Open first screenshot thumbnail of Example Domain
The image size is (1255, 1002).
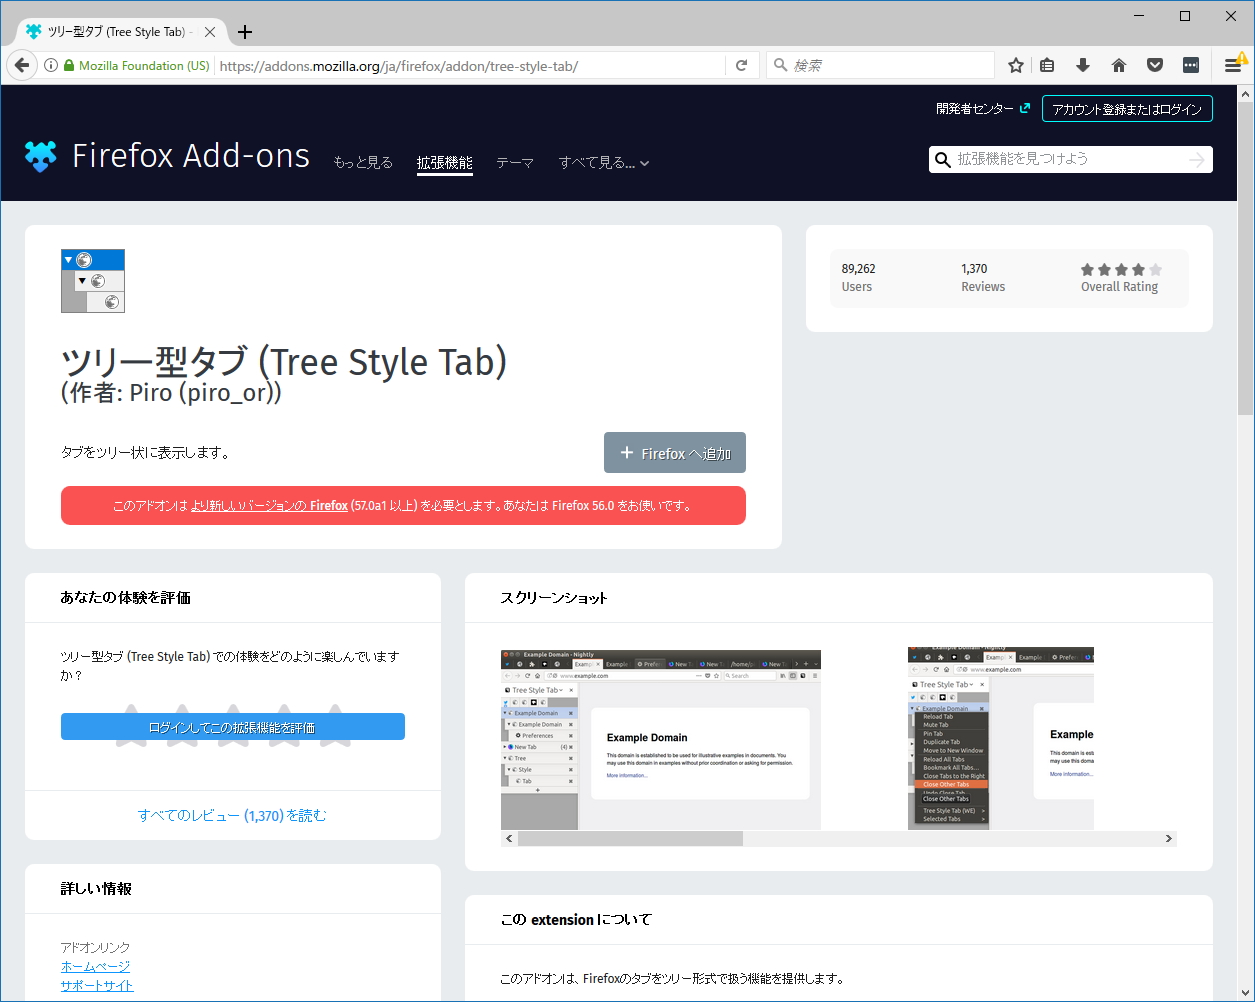[661, 739]
